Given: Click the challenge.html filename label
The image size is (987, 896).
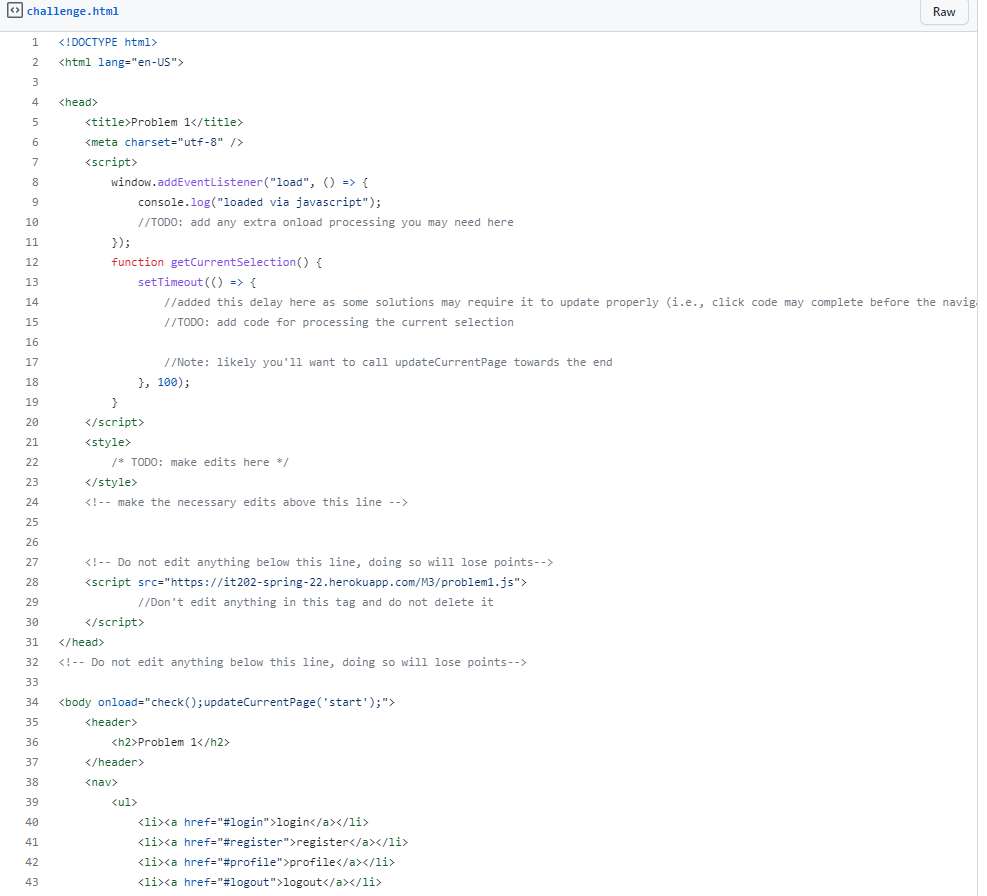Looking at the screenshot, I should [x=72, y=11].
